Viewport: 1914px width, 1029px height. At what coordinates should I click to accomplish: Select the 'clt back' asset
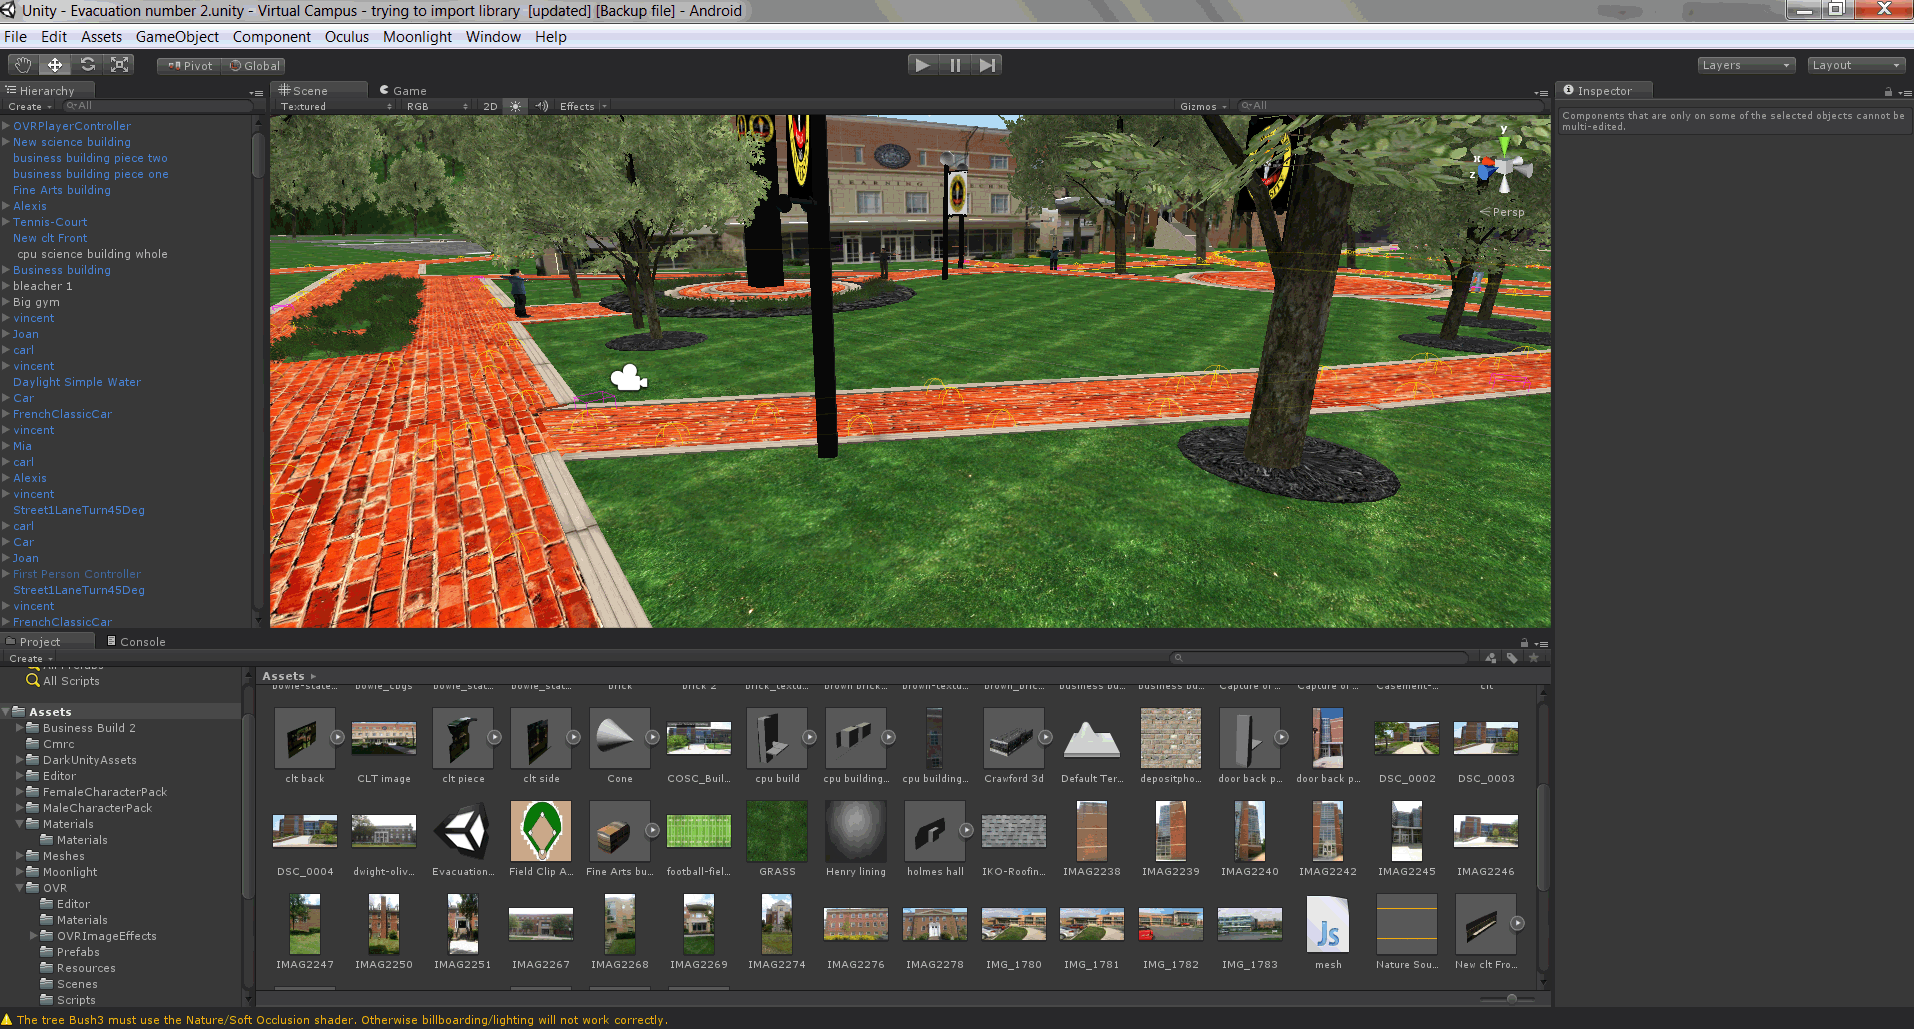pyautogui.click(x=305, y=745)
